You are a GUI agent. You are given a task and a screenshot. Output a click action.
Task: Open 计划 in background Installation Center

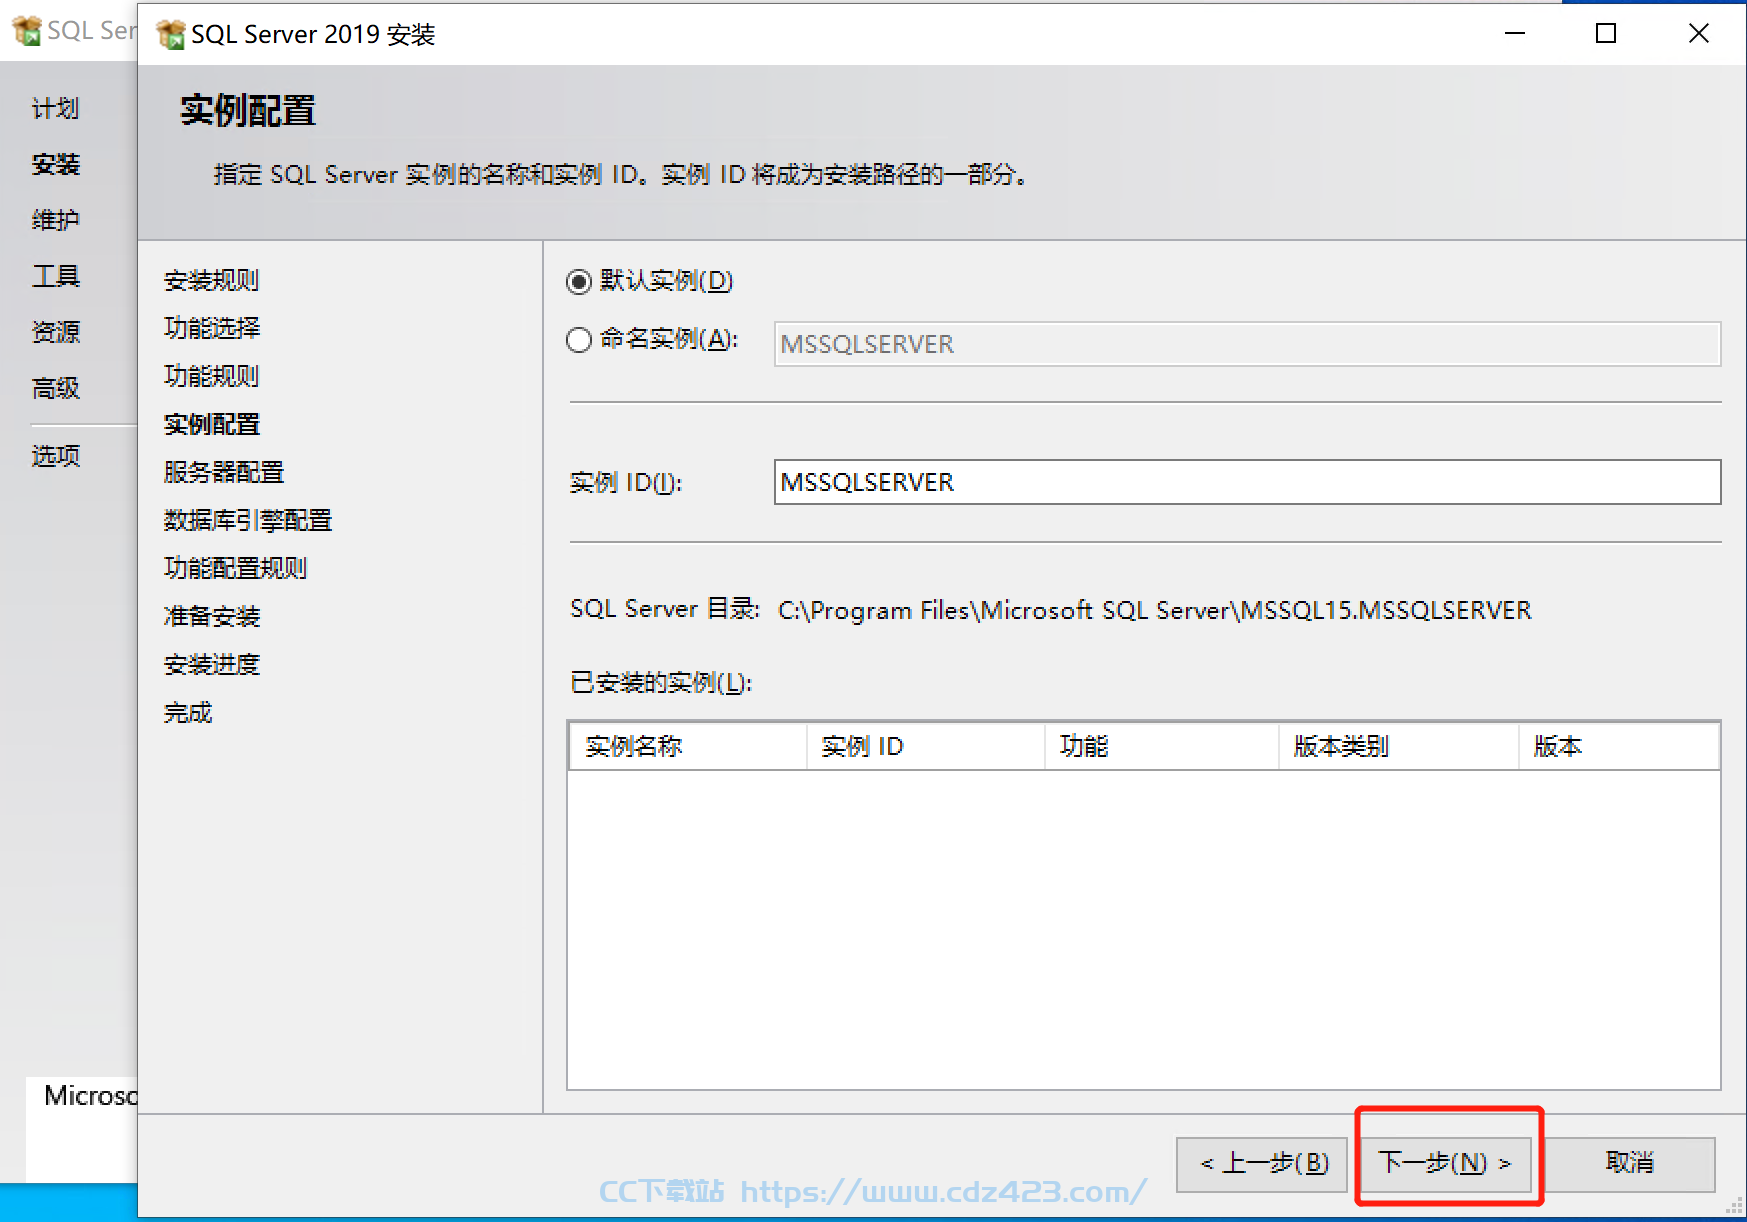(55, 108)
